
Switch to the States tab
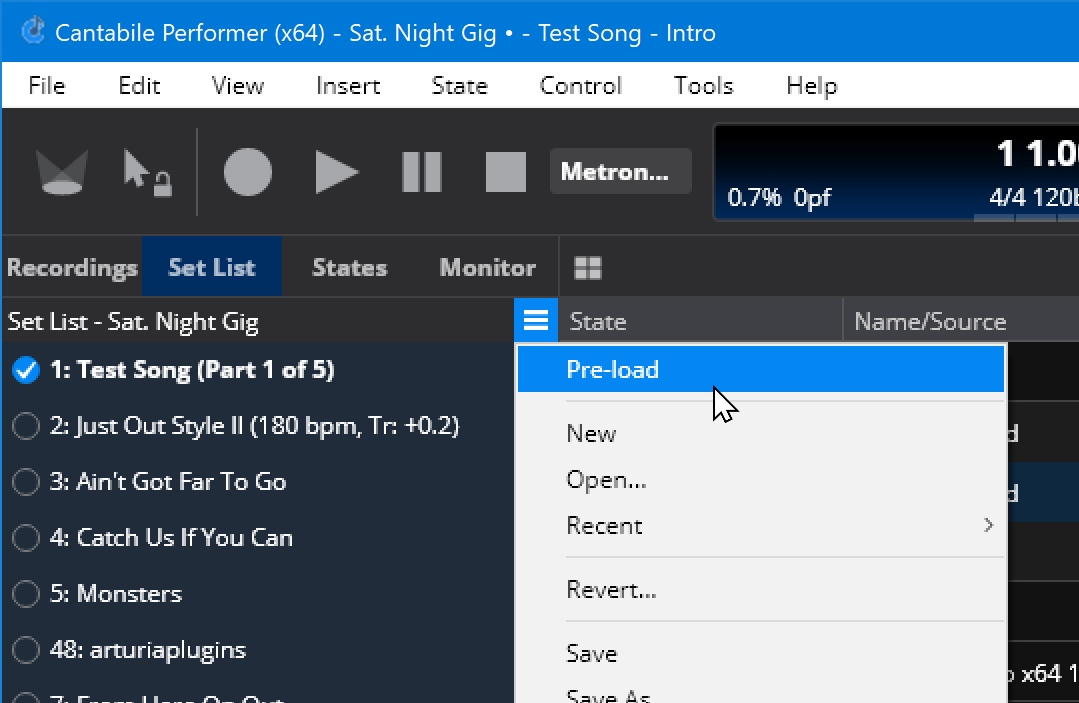tap(350, 267)
